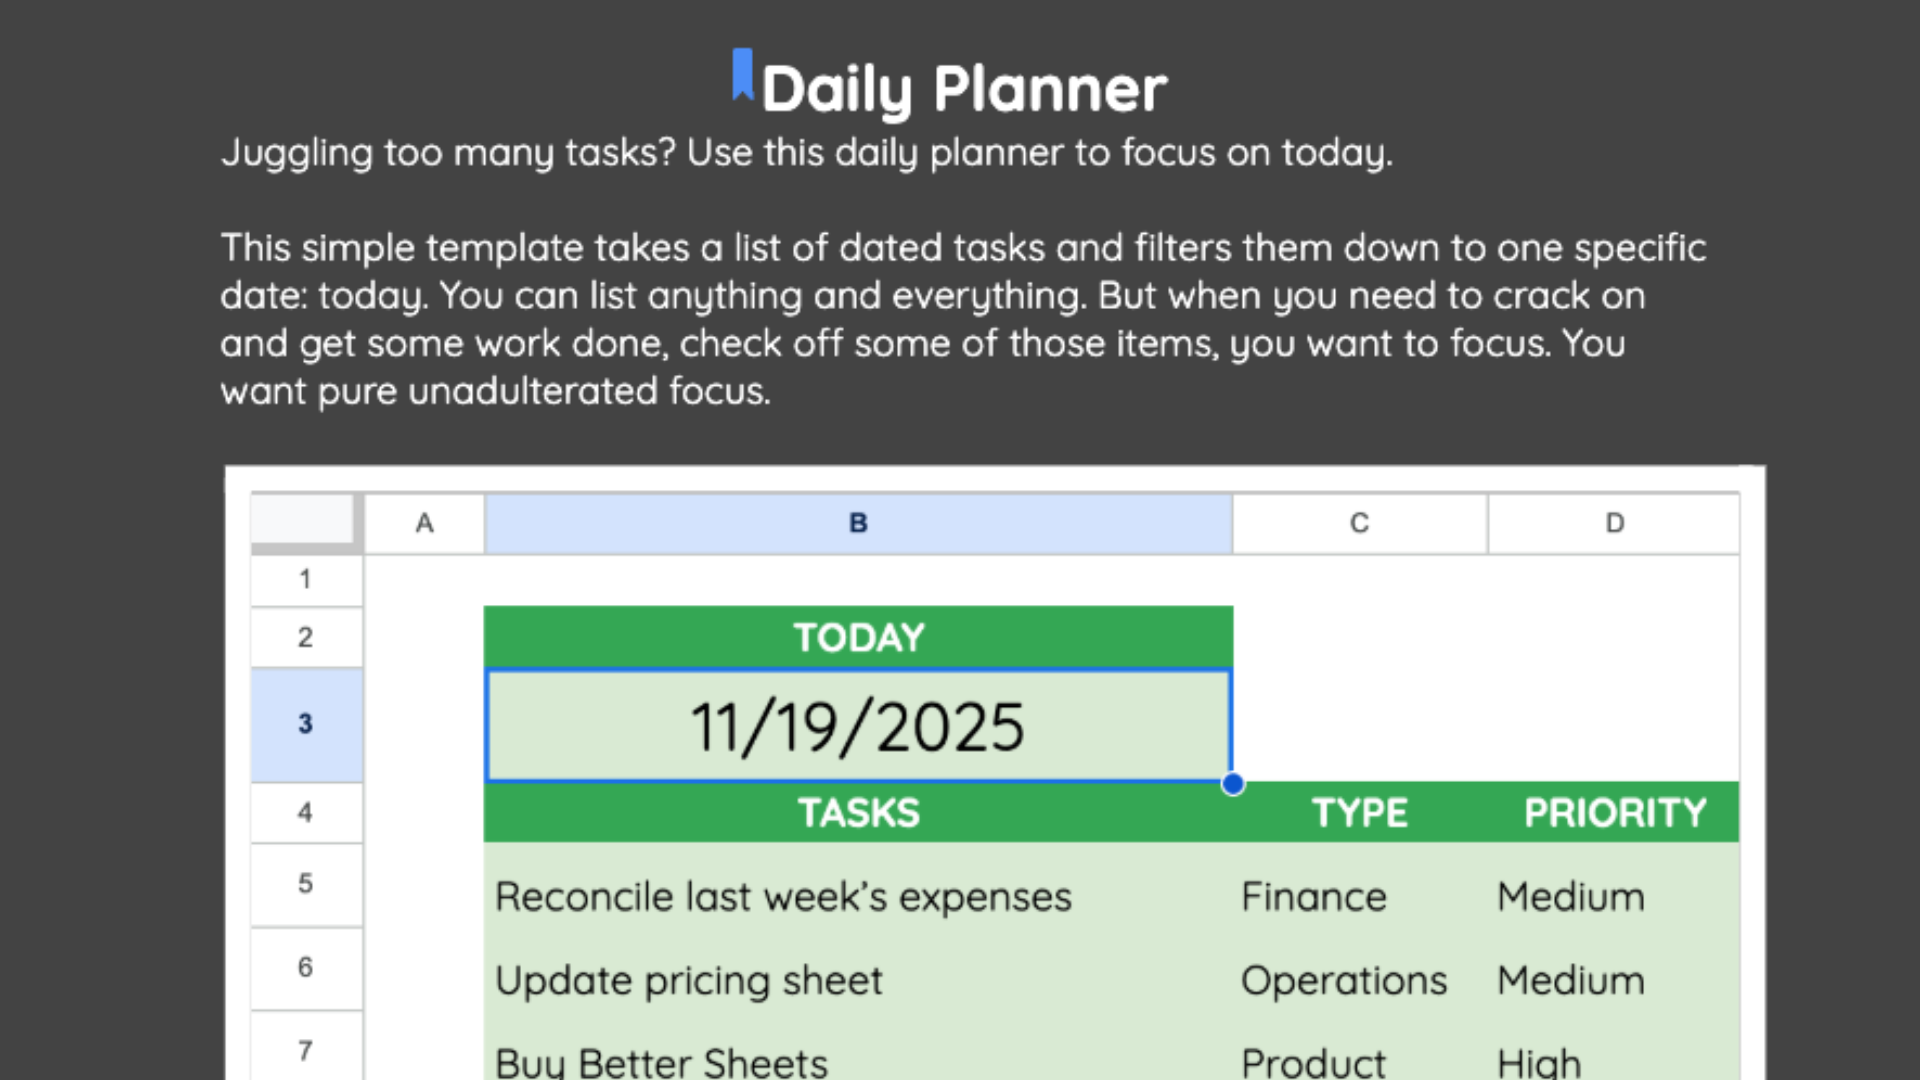Click the row 3 header
Screen dimensions: 1920x1080
[x=305, y=724]
